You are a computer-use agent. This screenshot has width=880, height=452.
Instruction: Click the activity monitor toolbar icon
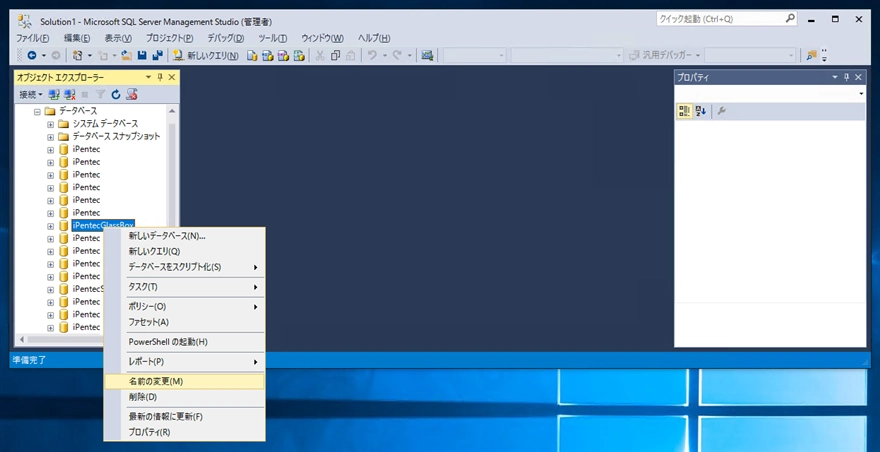[428, 55]
